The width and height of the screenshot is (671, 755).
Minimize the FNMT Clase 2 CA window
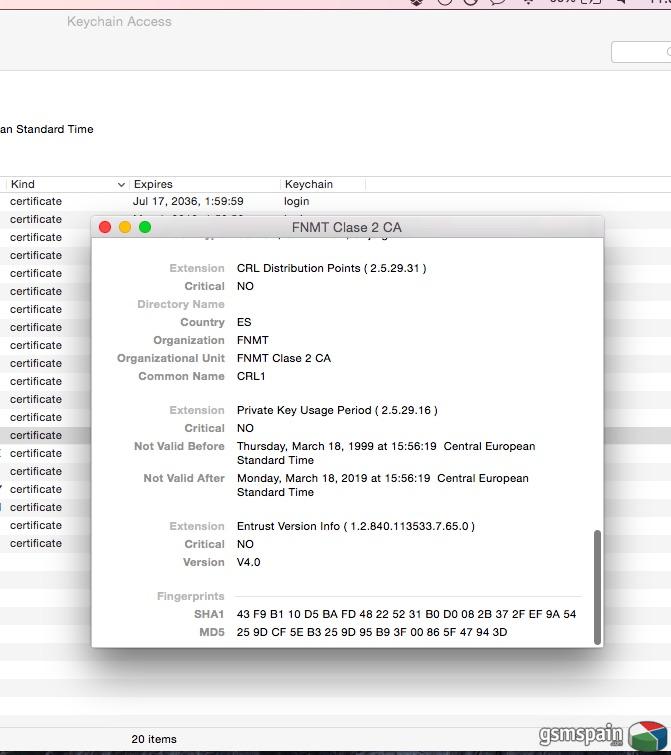[125, 227]
